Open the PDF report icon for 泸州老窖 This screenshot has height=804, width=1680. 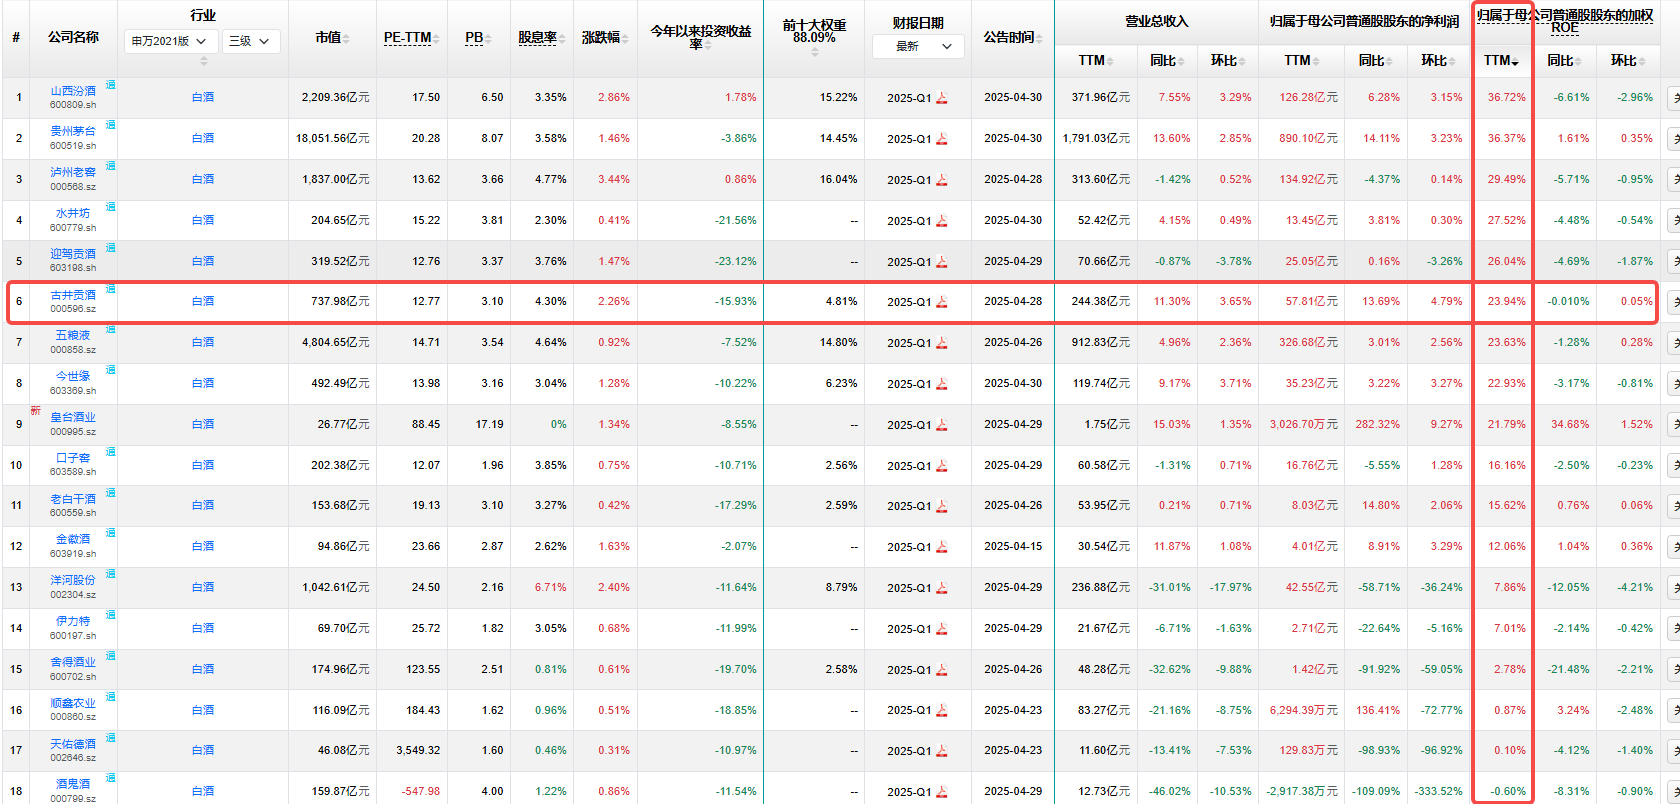click(942, 180)
